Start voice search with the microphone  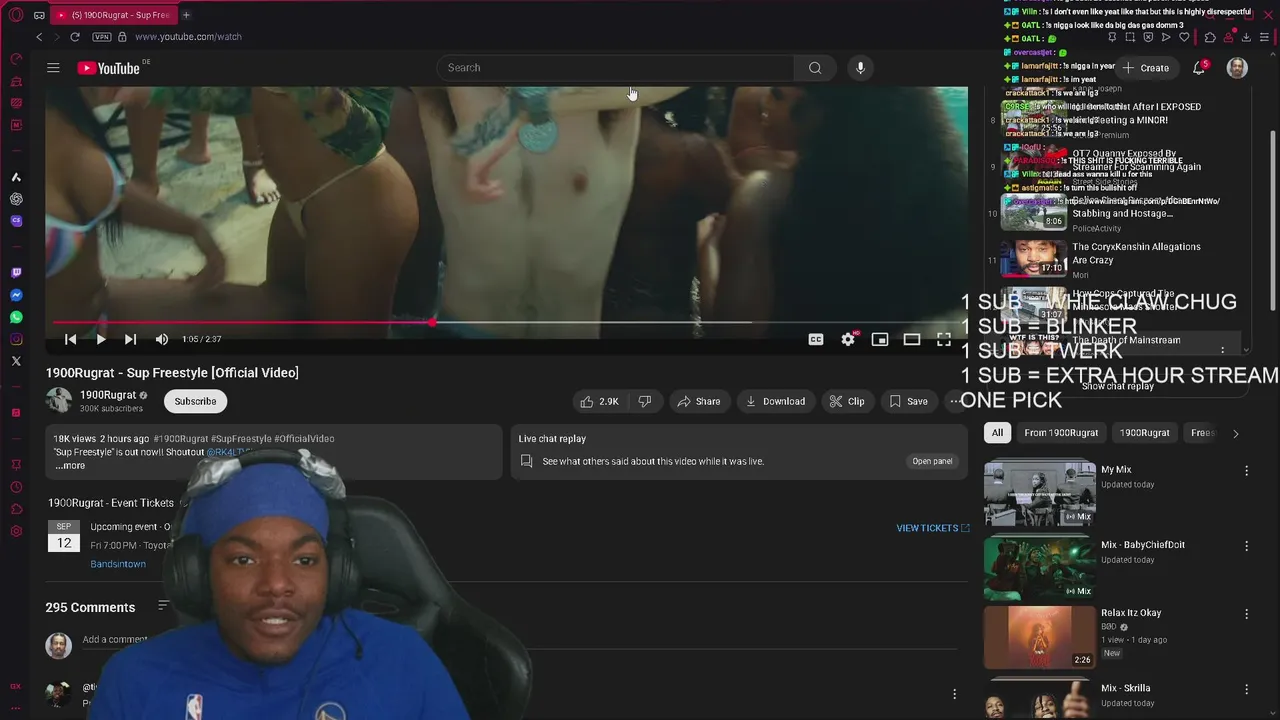(x=860, y=68)
